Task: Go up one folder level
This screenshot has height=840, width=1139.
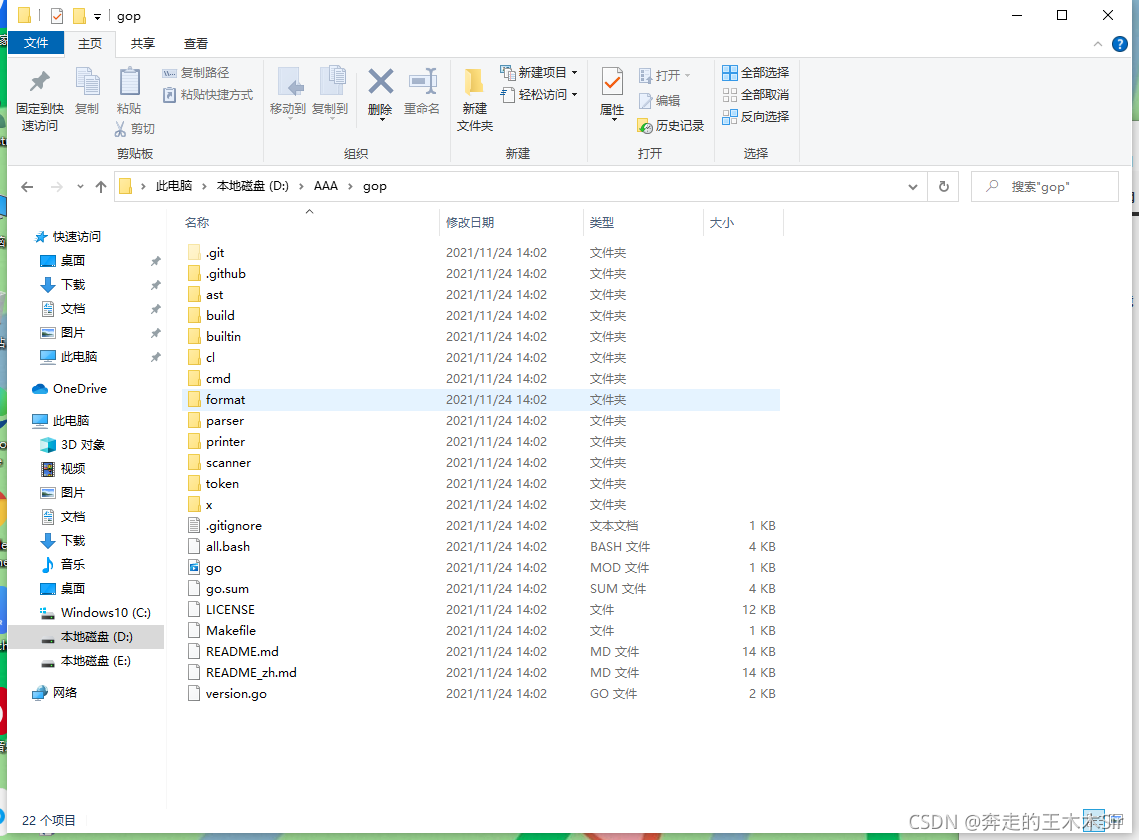Action: coord(101,187)
